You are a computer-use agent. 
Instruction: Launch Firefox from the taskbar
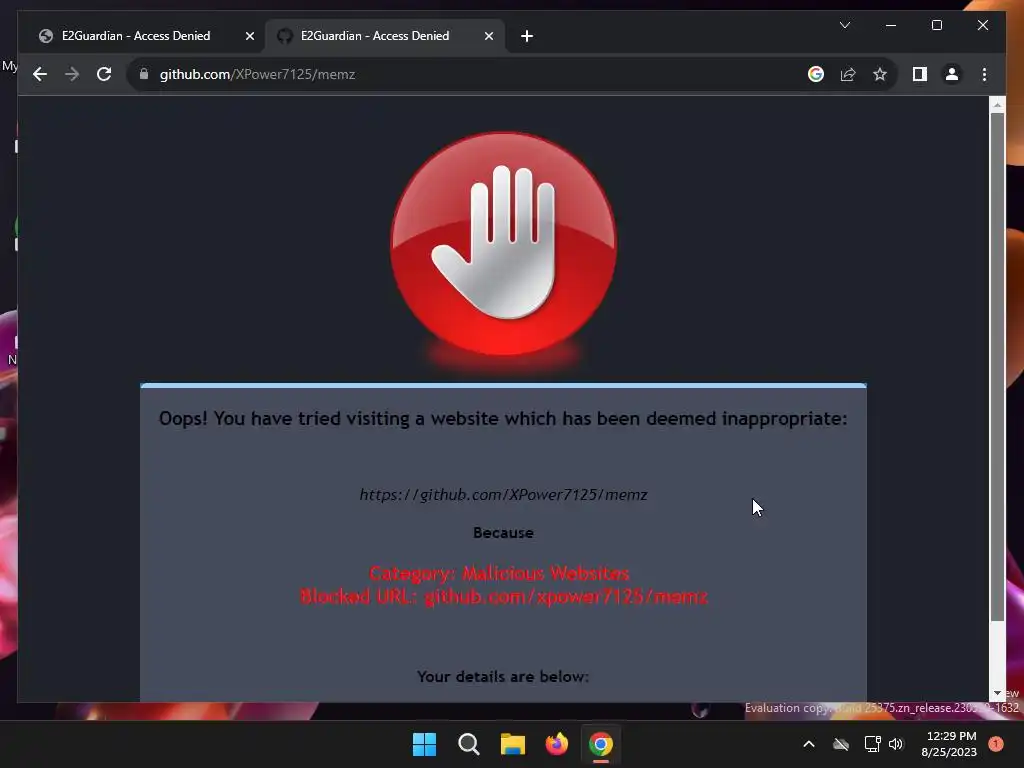[x=556, y=744]
